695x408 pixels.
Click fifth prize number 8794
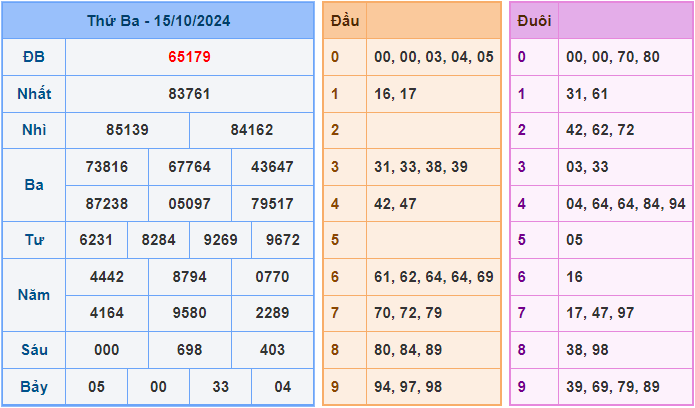[x=189, y=277]
